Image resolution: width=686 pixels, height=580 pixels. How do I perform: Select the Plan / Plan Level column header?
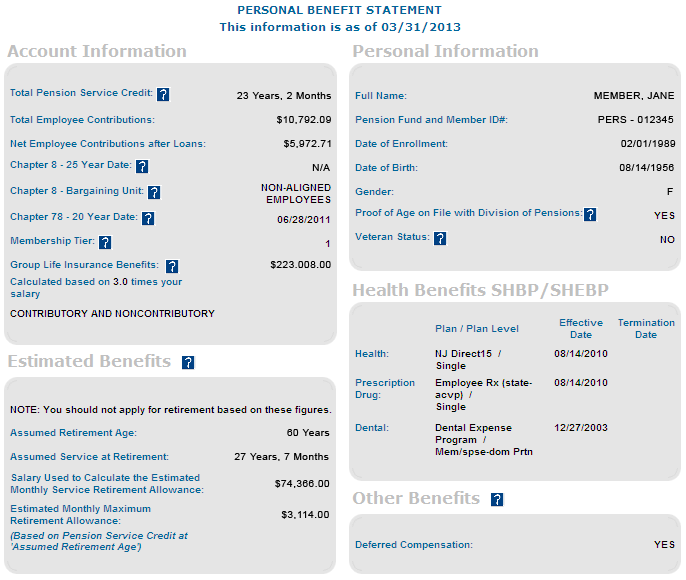(x=477, y=329)
